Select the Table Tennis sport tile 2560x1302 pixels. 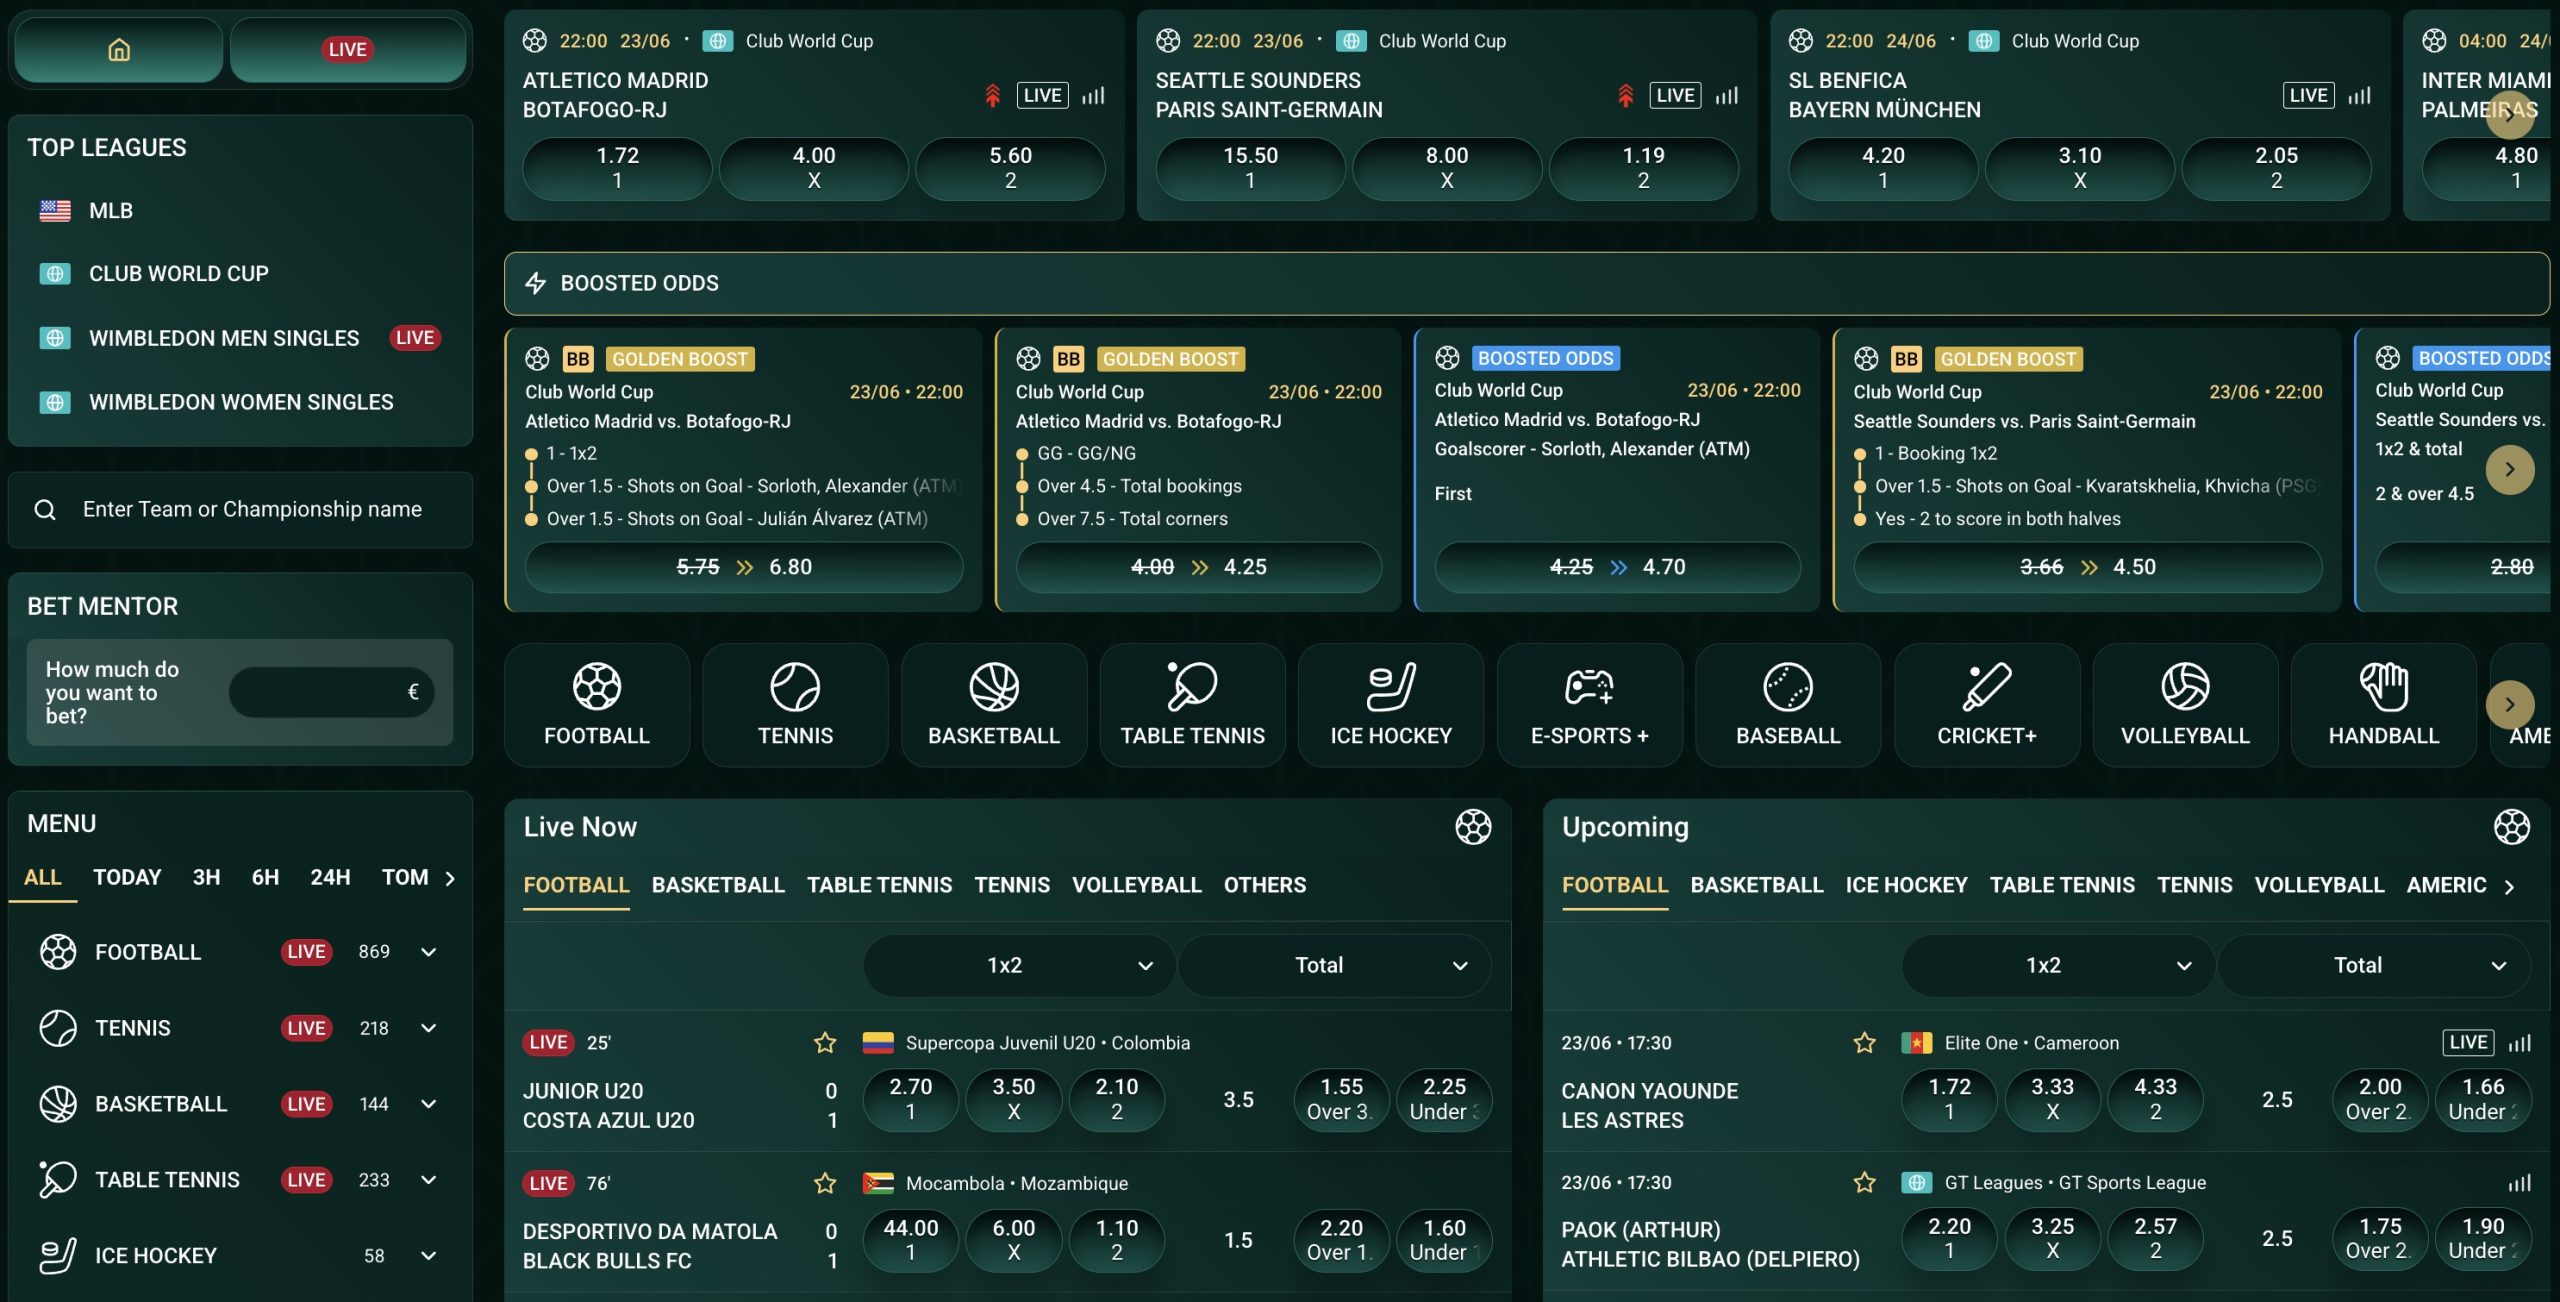click(x=1192, y=705)
